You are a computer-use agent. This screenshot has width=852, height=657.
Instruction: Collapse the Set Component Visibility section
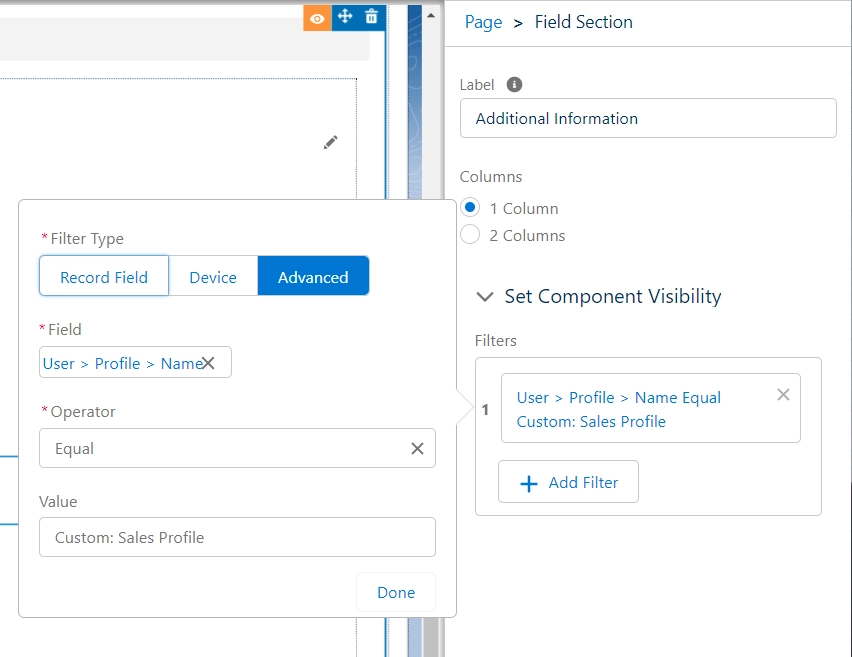click(485, 297)
